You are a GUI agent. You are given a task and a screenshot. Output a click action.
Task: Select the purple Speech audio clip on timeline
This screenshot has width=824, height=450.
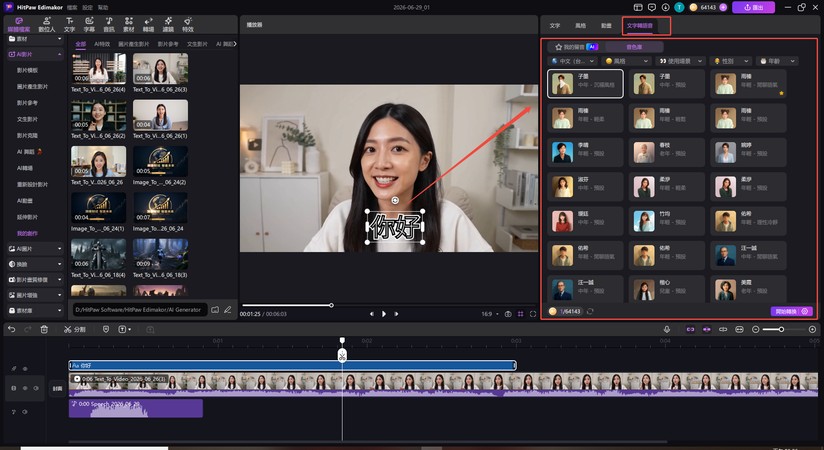click(136, 408)
